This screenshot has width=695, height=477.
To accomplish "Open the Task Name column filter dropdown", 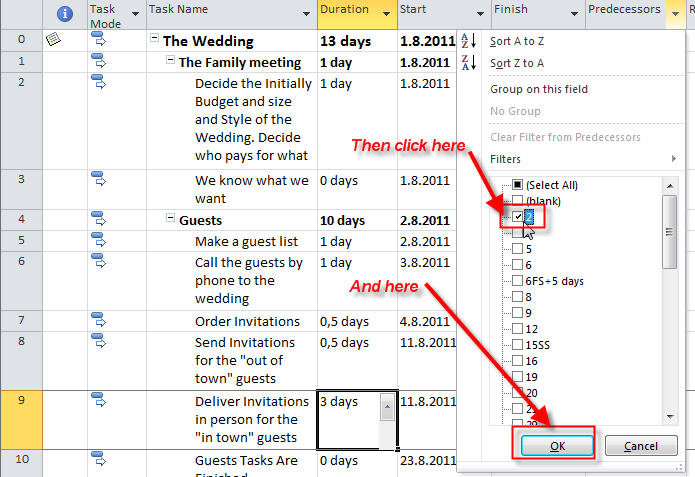I will coord(305,14).
